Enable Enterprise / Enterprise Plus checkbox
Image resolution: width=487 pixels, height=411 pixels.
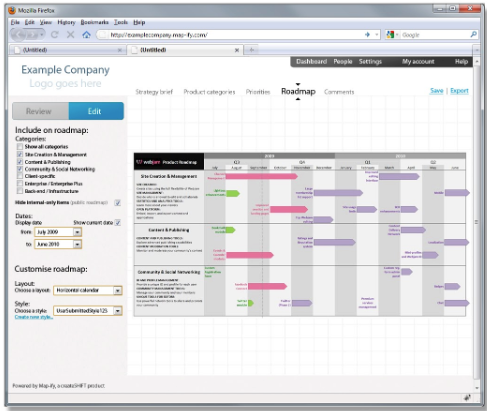pyautogui.click(x=20, y=184)
